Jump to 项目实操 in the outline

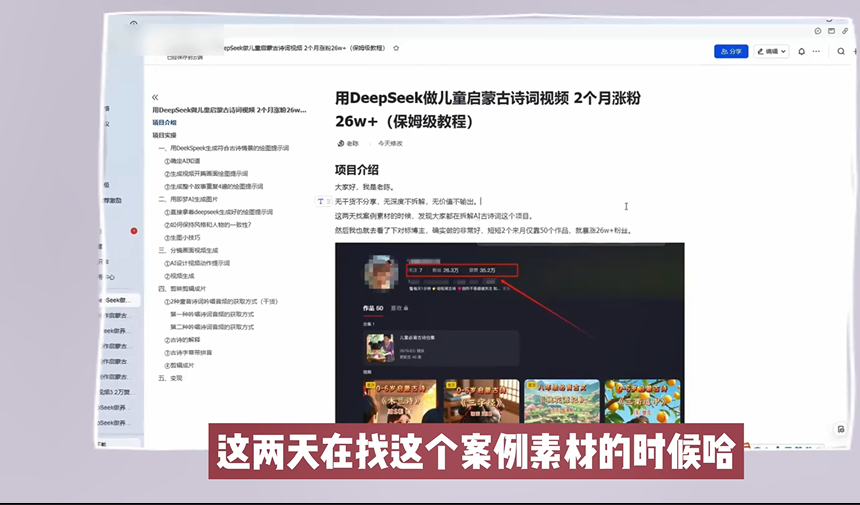tap(165, 135)
